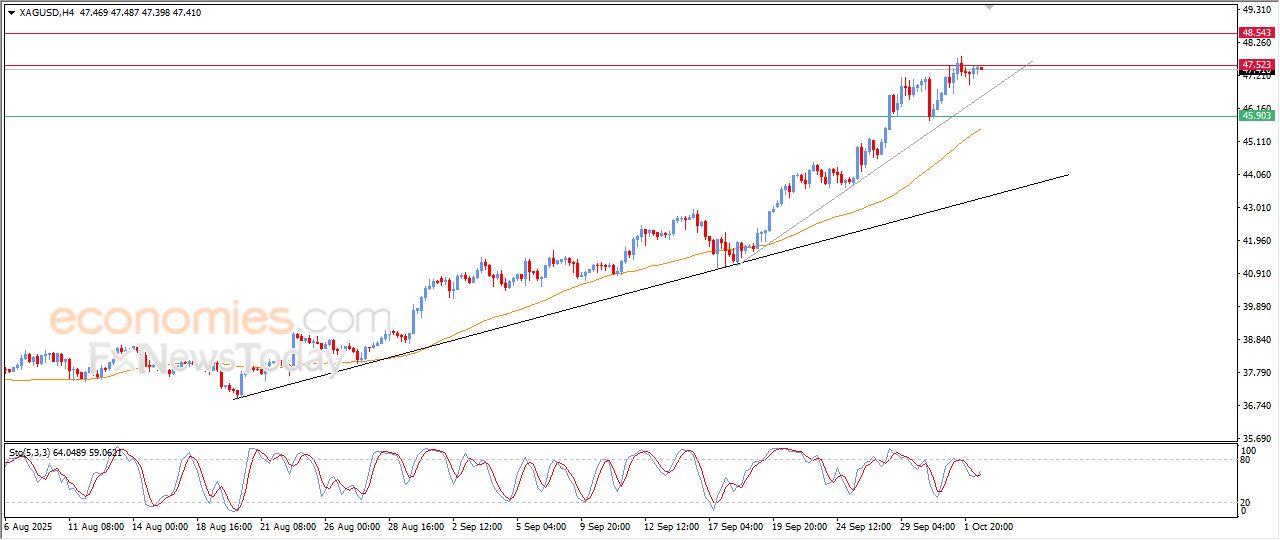Click the 1 Oct 20:00 time label

pos(988,525)
